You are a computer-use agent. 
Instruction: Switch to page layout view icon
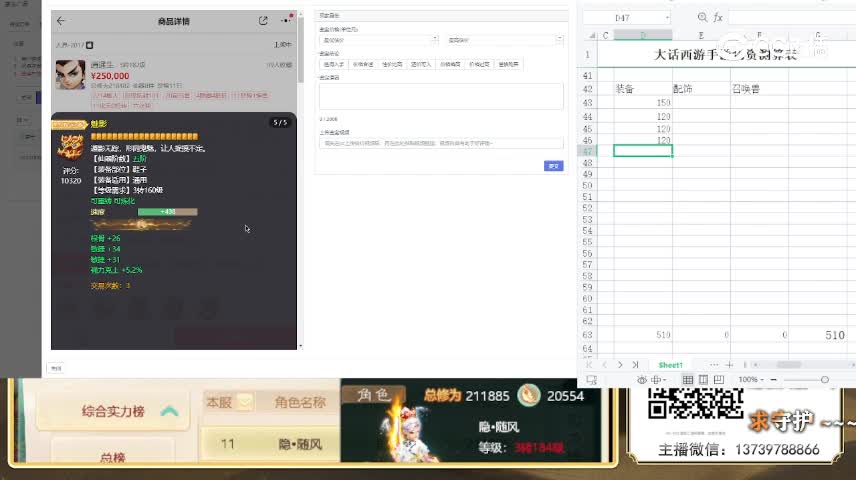(x=703, y=380)
